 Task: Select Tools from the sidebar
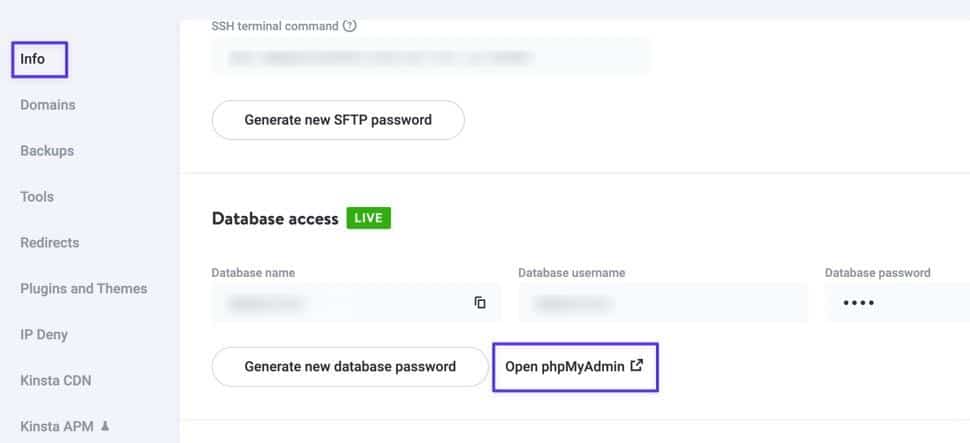(37, 197)
